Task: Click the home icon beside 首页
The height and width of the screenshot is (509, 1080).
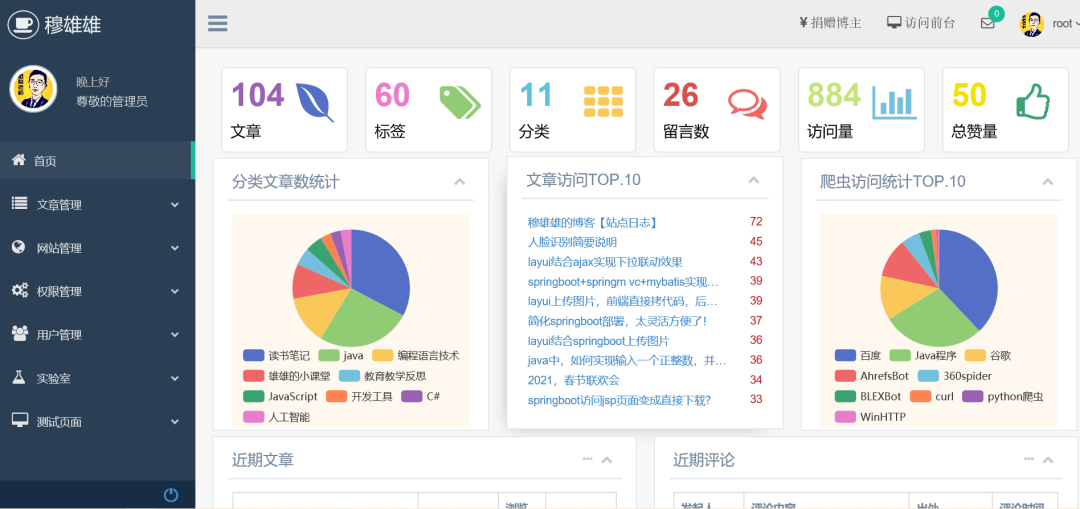Action: [19, 160]
